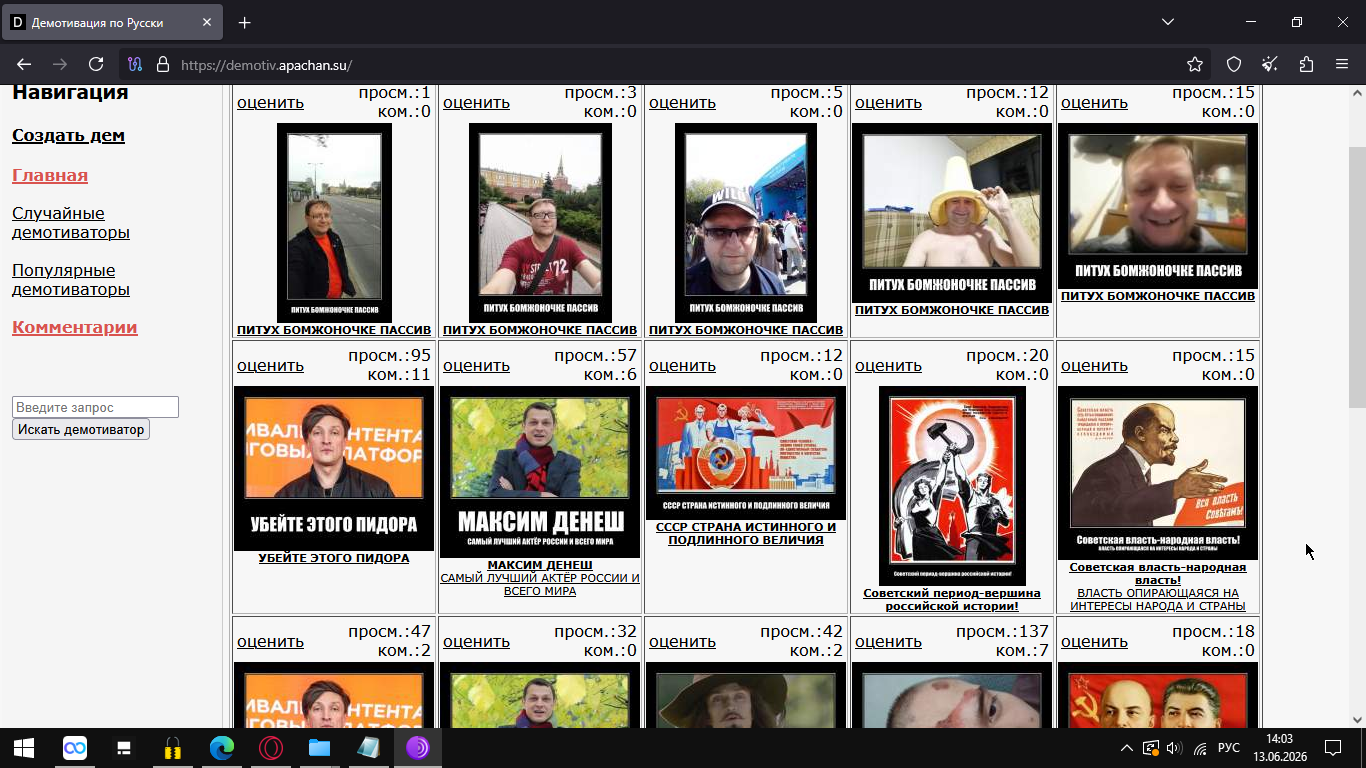Click оценить on the card with 42 views
The image size is (1366, 768).
(x=682, y=641)
